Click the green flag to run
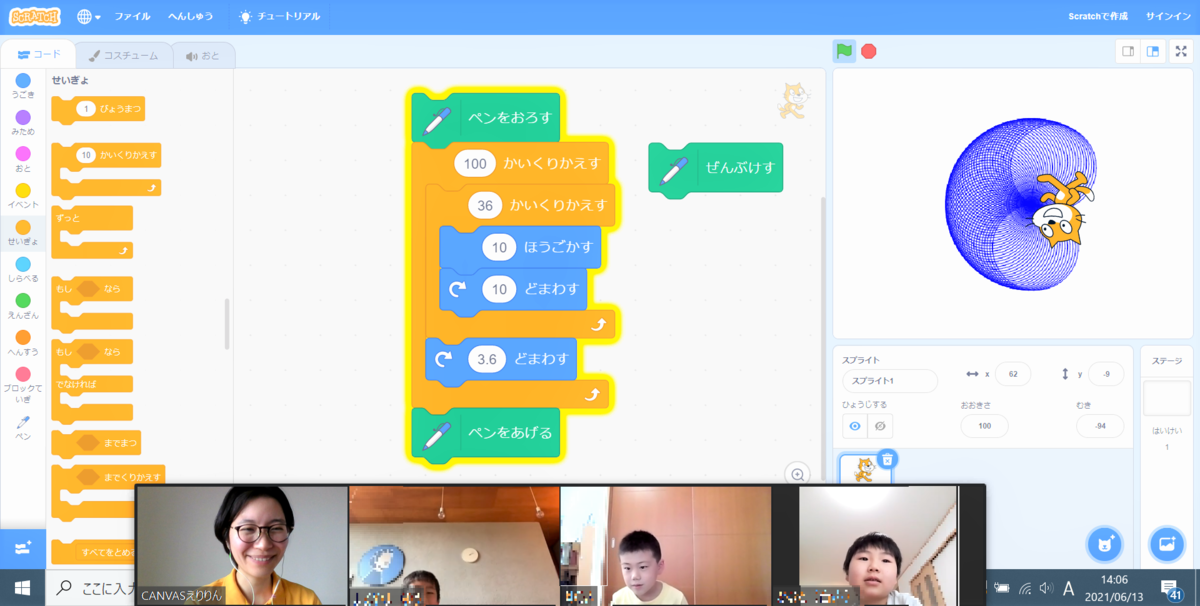 coord(845,51)
